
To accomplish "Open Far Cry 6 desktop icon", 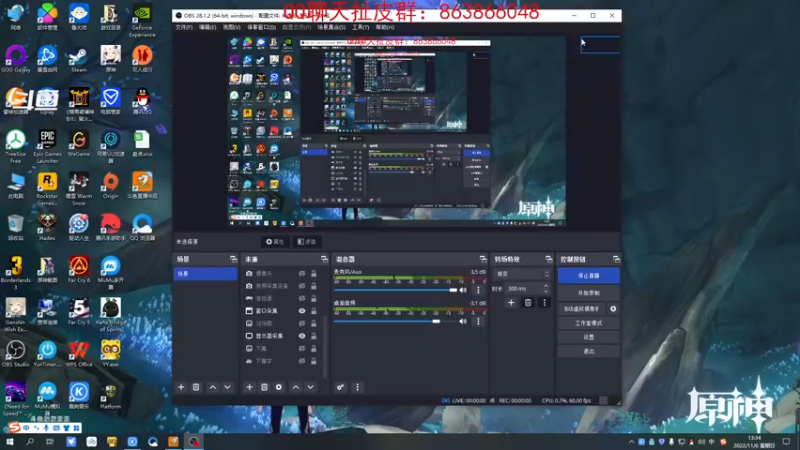I will pos(79,270).
